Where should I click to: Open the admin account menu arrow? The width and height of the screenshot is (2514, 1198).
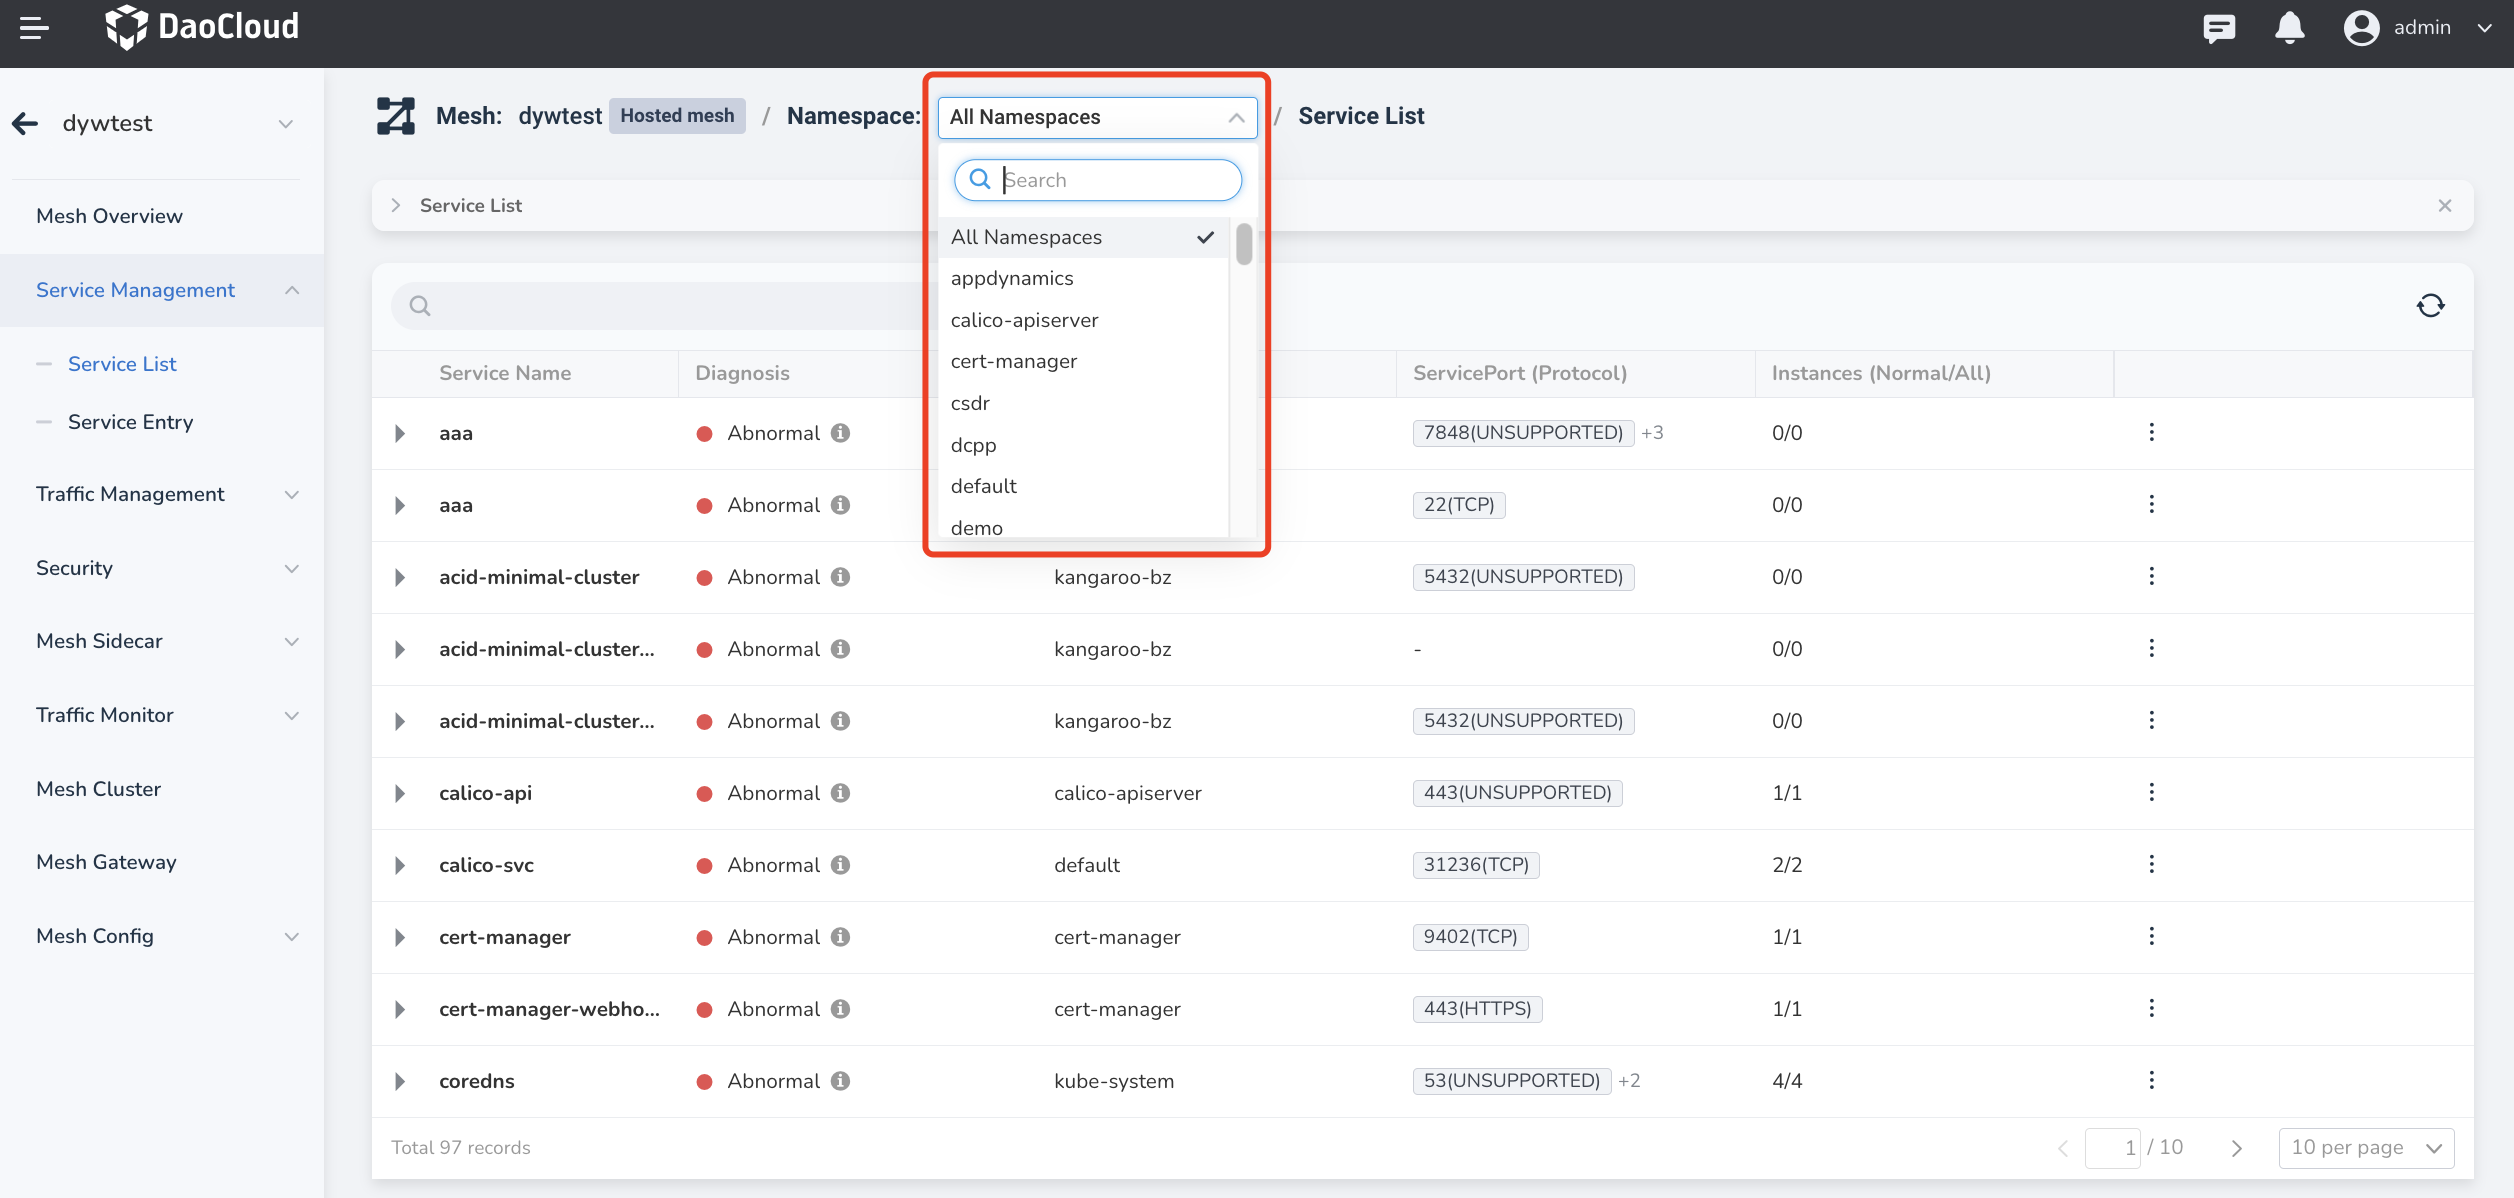pyautogui.click(x=2484, y=28)
